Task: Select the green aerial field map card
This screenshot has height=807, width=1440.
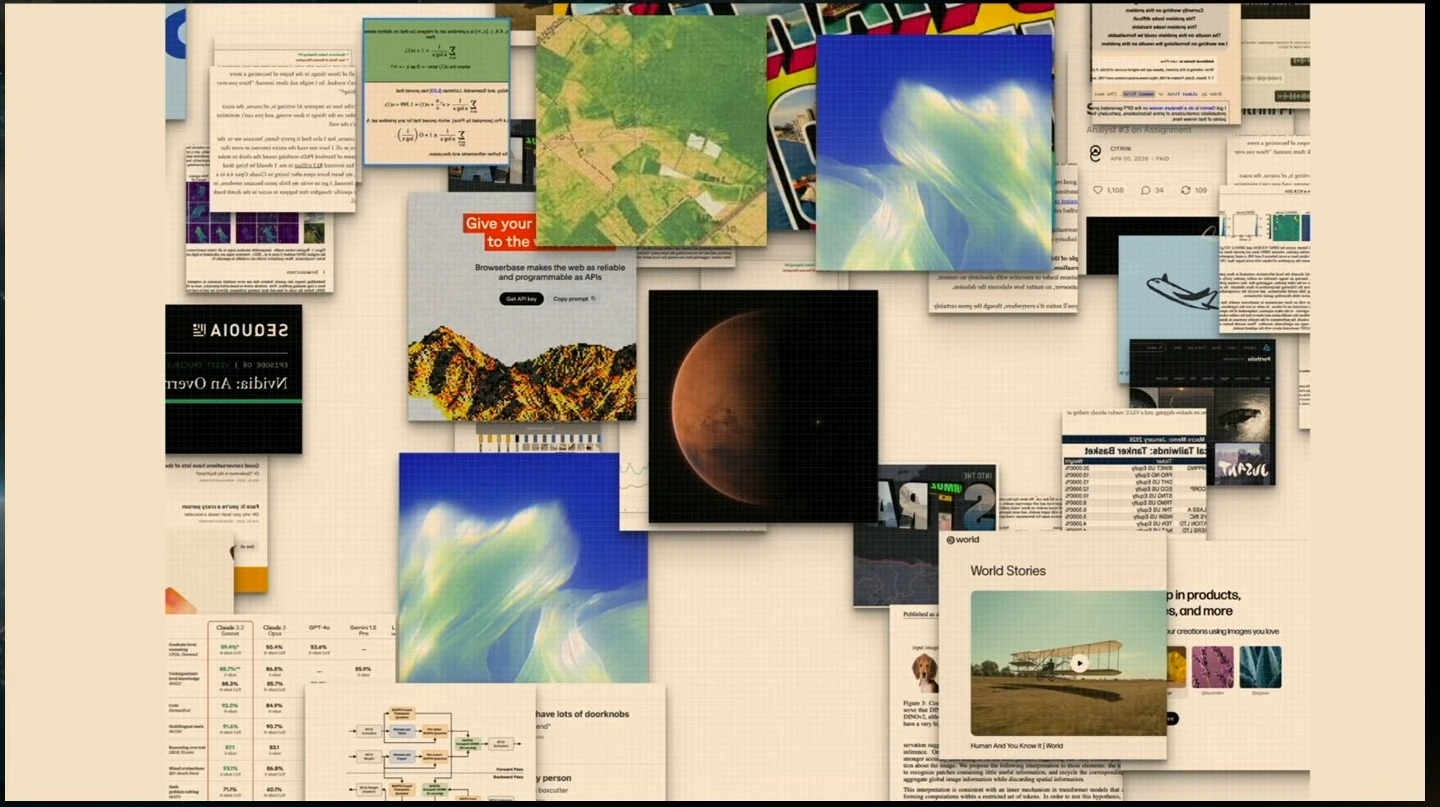Action: [651, 131]
